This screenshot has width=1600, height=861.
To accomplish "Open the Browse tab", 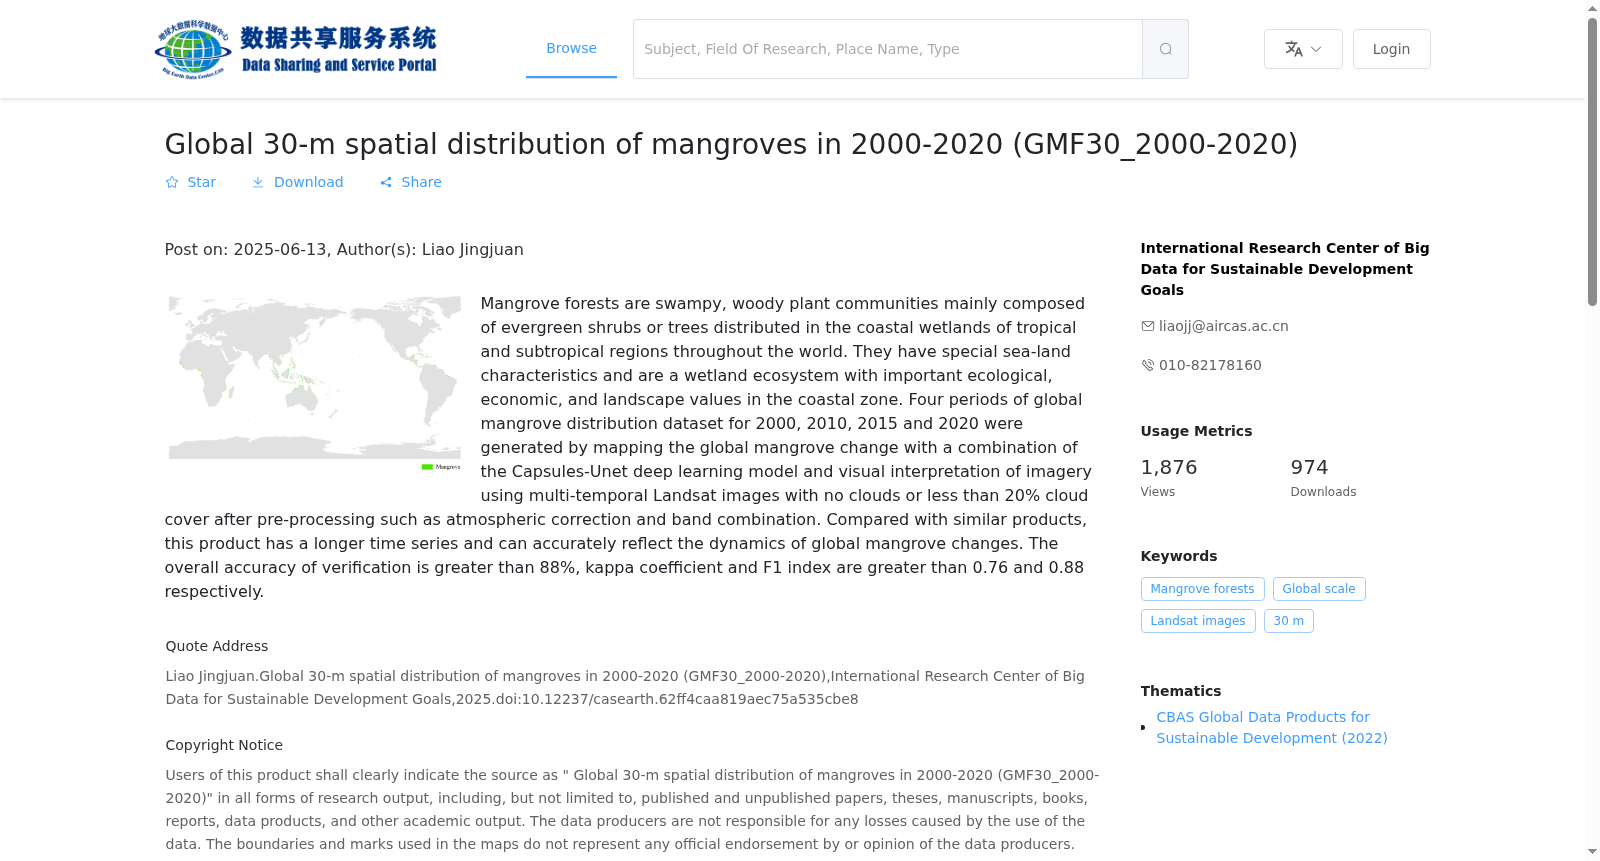I will pyautogui.click(x=571, y=48).
